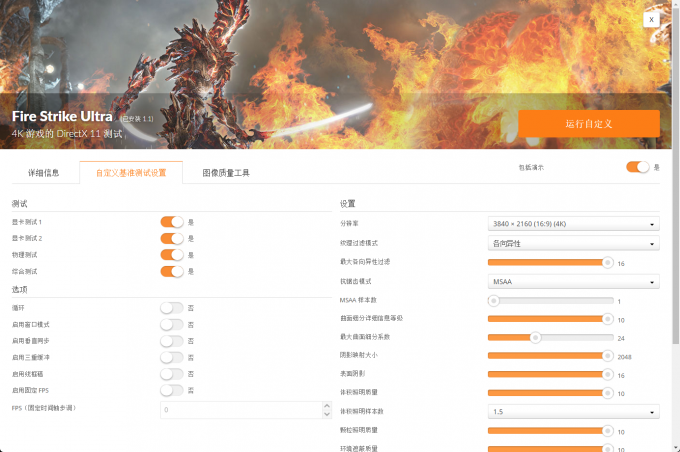Open the 体积照明样本数 dropdown showing 1.5

pyautogui.click(x=573, y=412)
